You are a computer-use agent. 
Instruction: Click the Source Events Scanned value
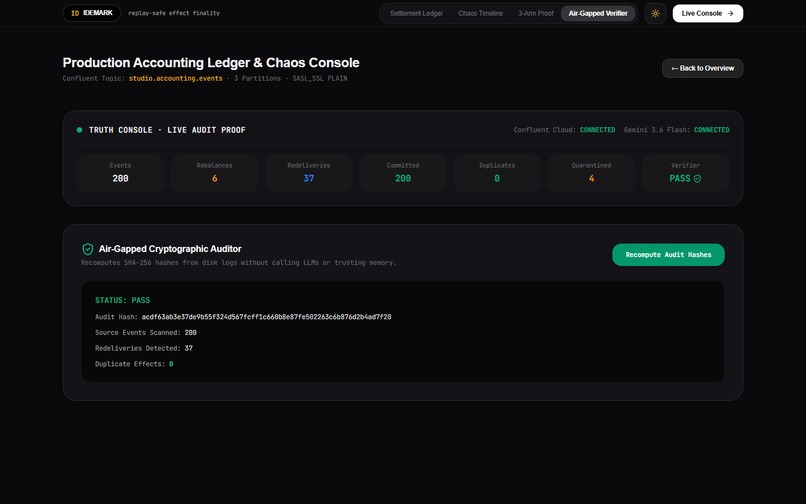pyautogui.click(x=191, y=333)
